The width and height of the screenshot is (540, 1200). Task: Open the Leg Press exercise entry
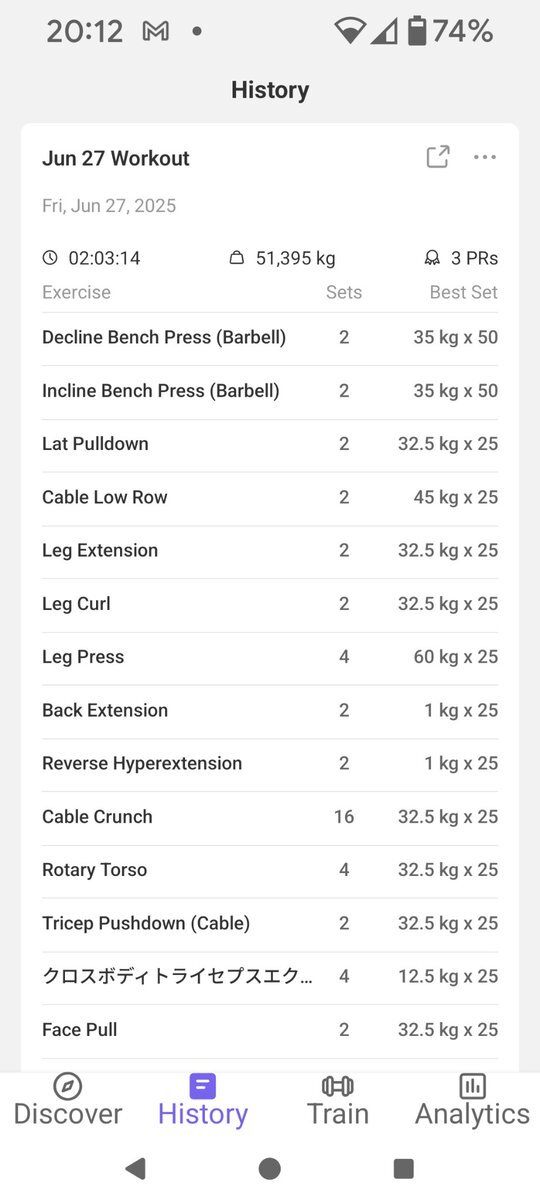pos(270,657)
